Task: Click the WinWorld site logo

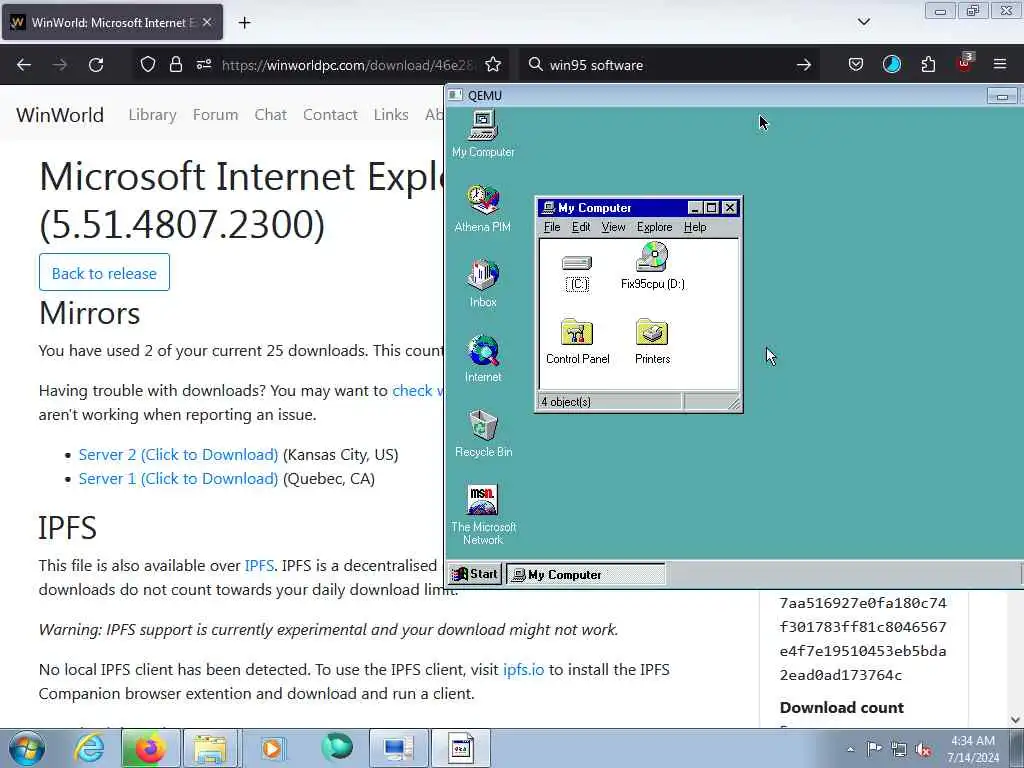Action: tap(60, 115)
